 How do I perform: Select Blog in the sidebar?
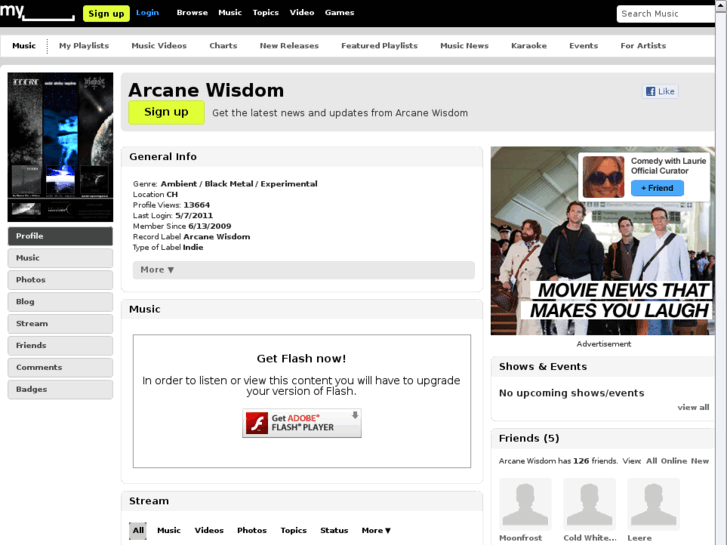pyautogui.click(x=60, y=301)
